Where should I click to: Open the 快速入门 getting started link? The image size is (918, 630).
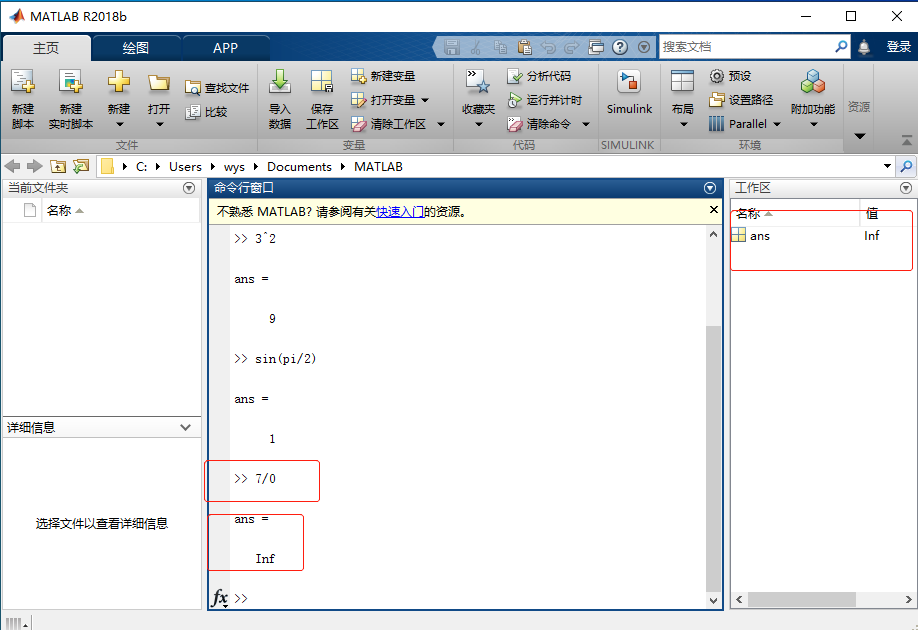400,211
